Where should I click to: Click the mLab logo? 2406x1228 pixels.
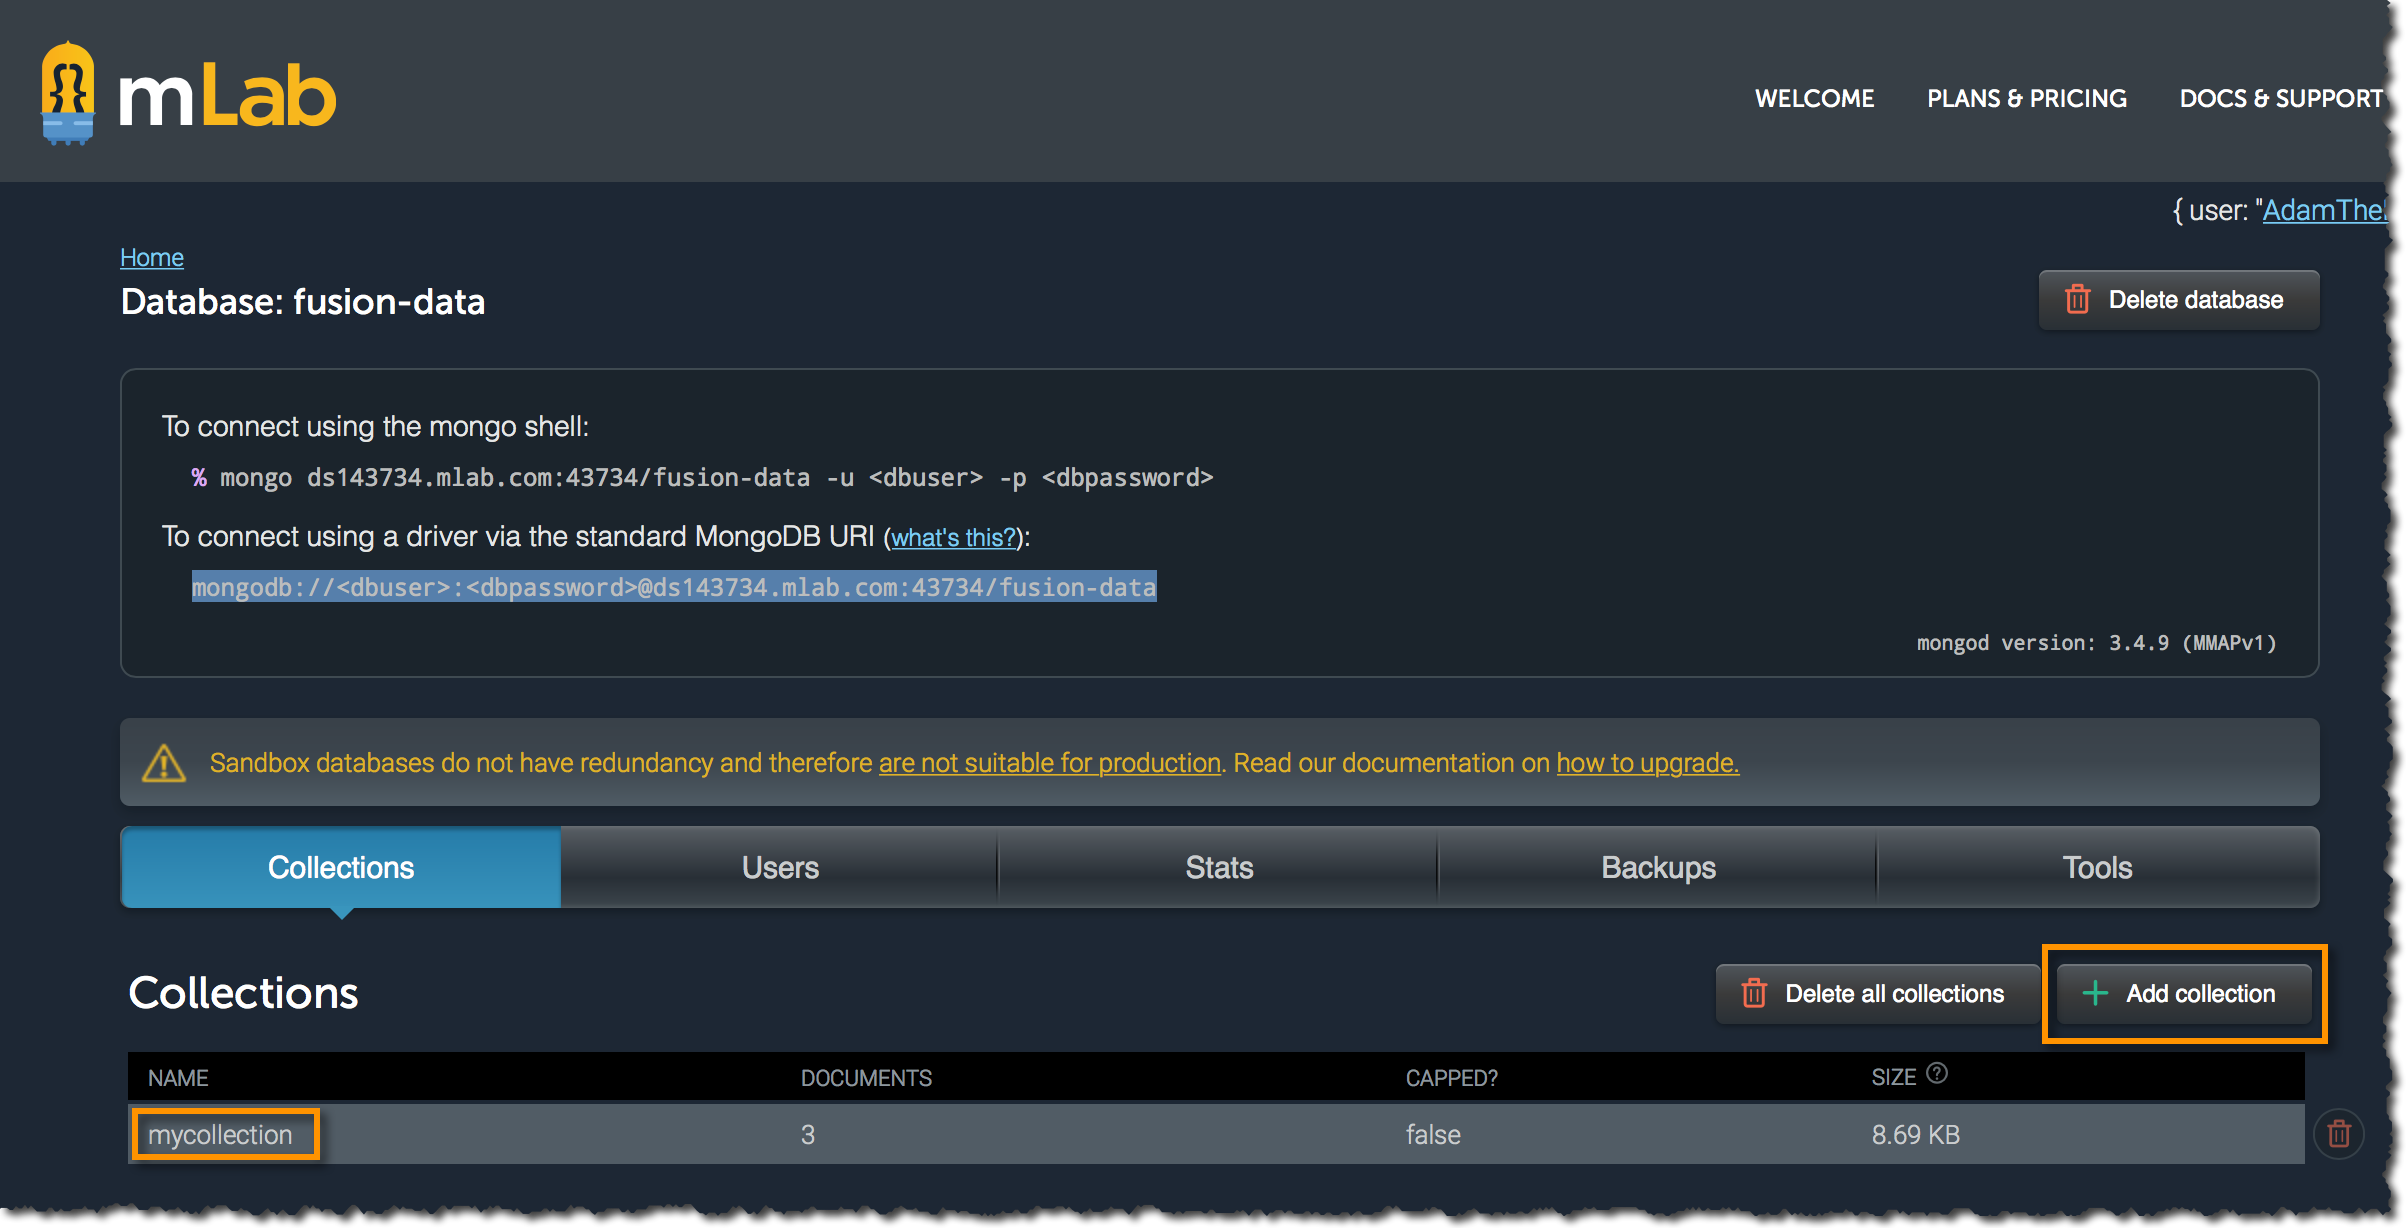(x=188, y=95)
